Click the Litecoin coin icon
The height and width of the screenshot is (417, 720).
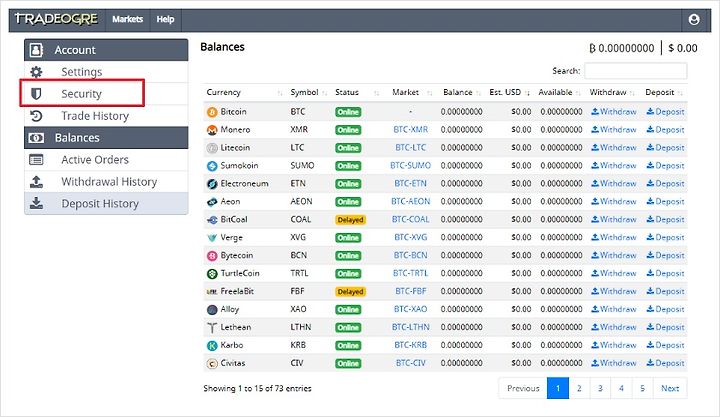(212, 148)
